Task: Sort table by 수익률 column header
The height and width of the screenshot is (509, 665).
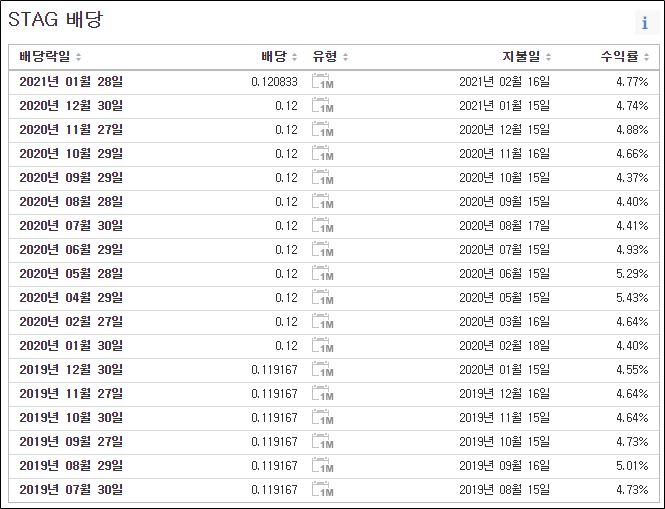Action: tap(625, 56)
